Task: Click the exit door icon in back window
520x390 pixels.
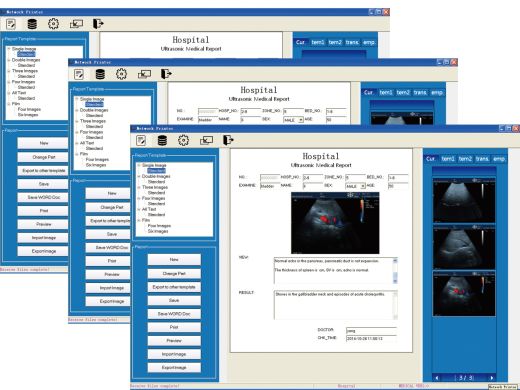Action: coord(98,23)
